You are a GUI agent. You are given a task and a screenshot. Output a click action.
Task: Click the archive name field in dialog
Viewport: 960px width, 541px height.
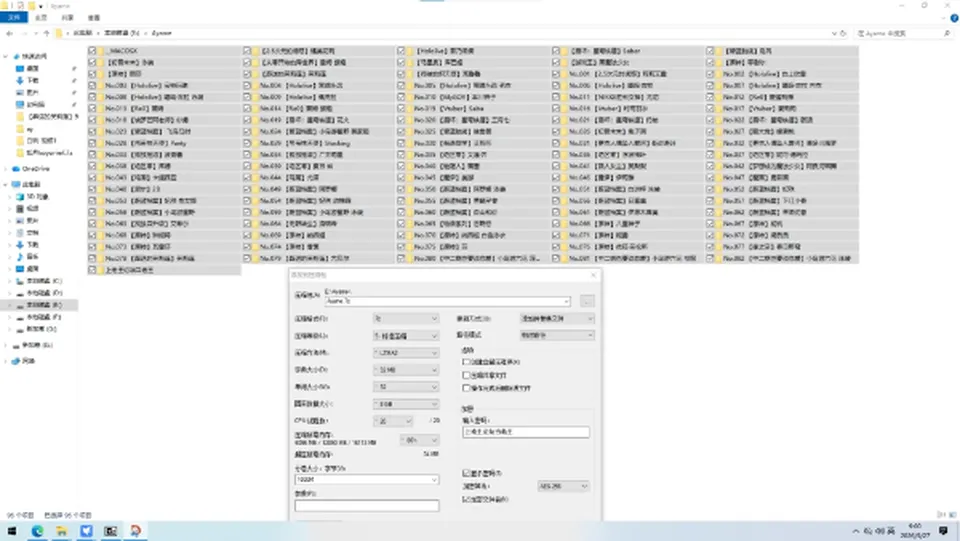(x=448, y=301)
